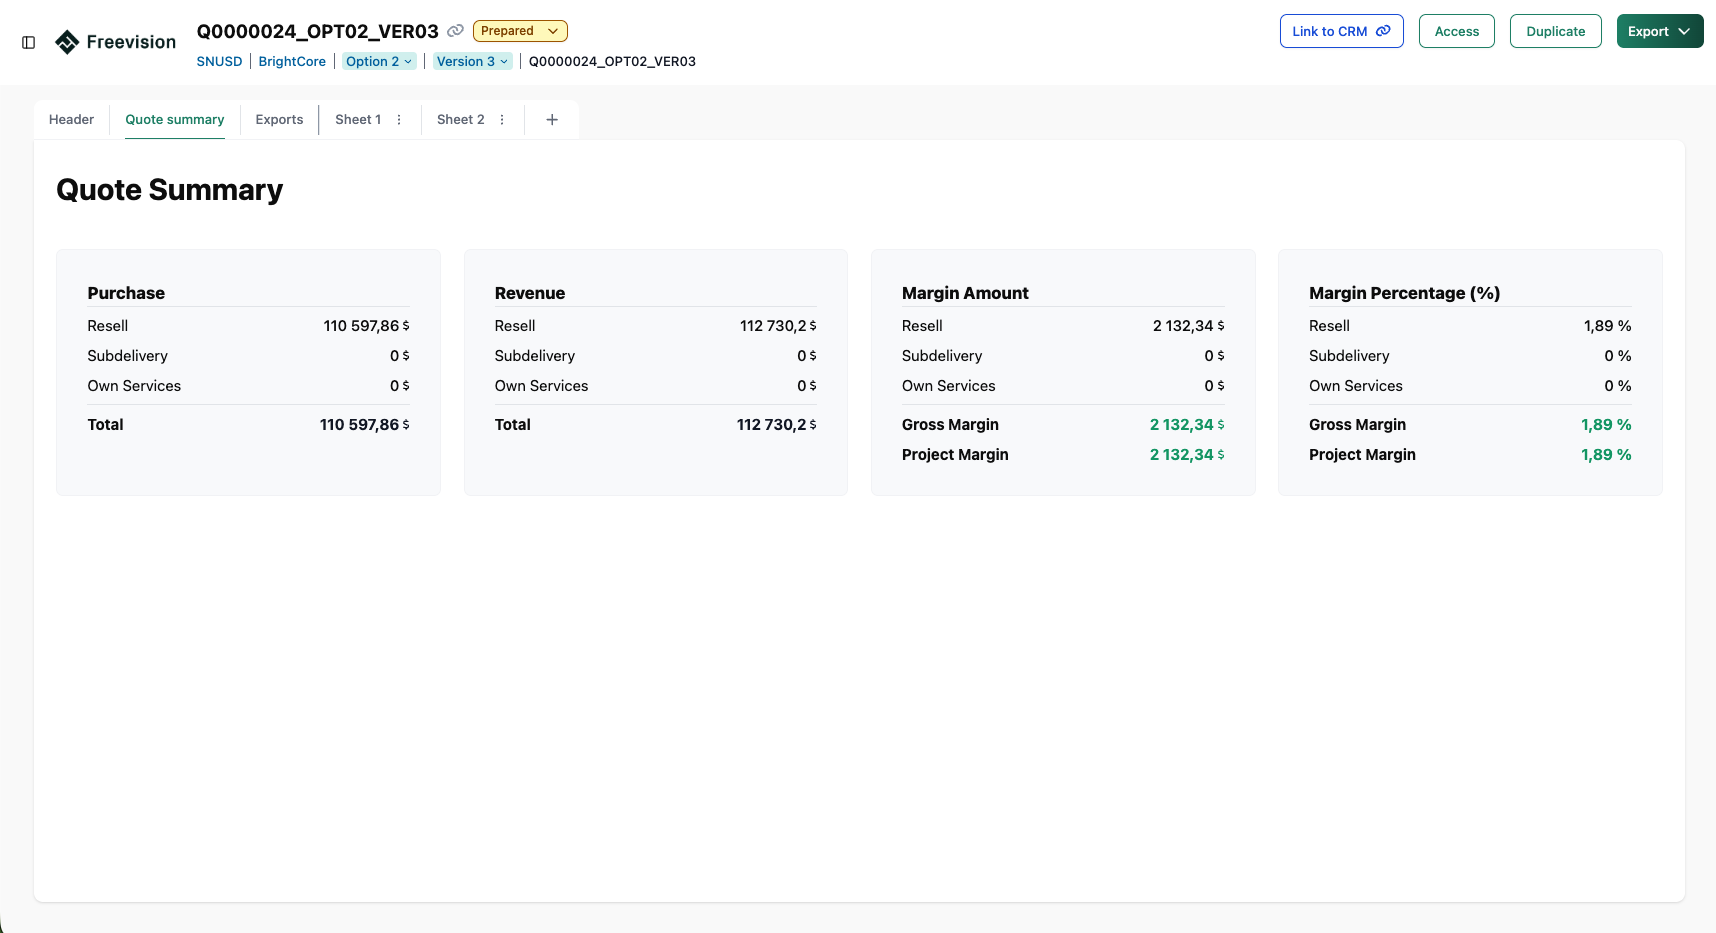Click the link icon beside quote title
The width and height of the screenshot is (1716, 933).
[455, 31]
